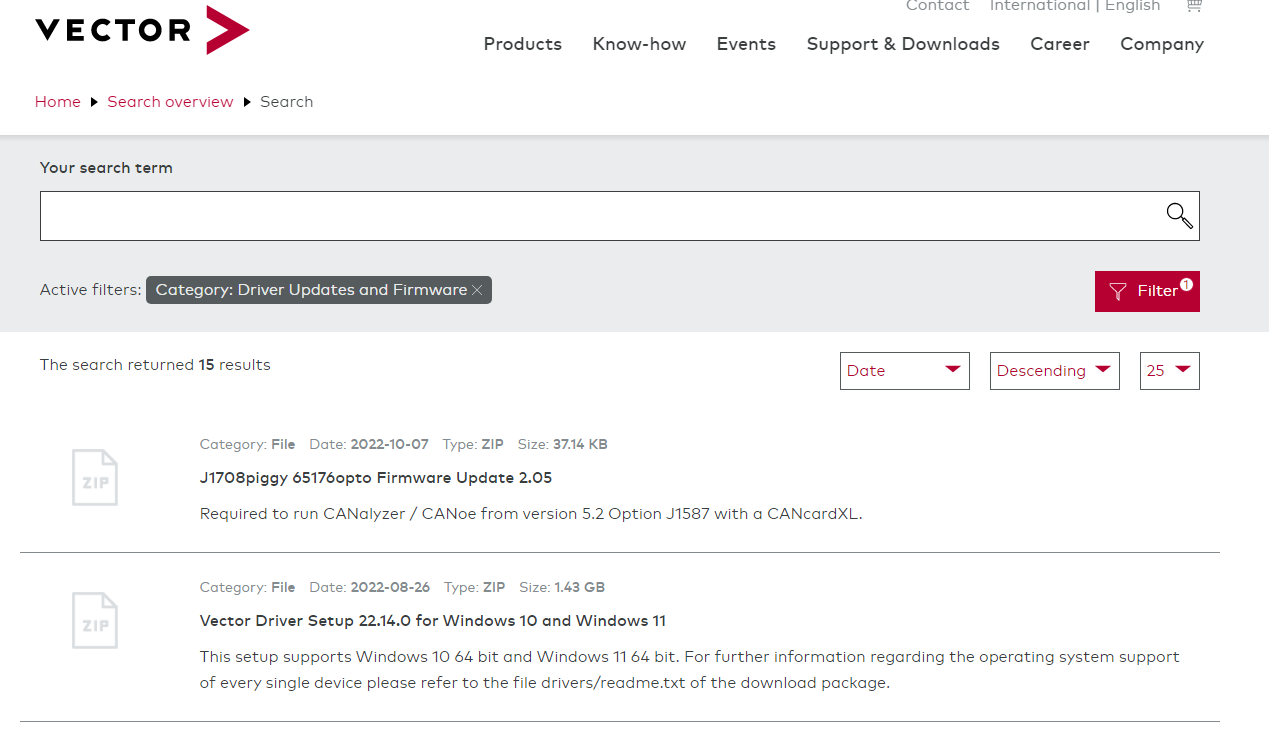This screenshot has width=1269, height=737.
Task: Click the magnifier search icon
Action: point(1179,215)
